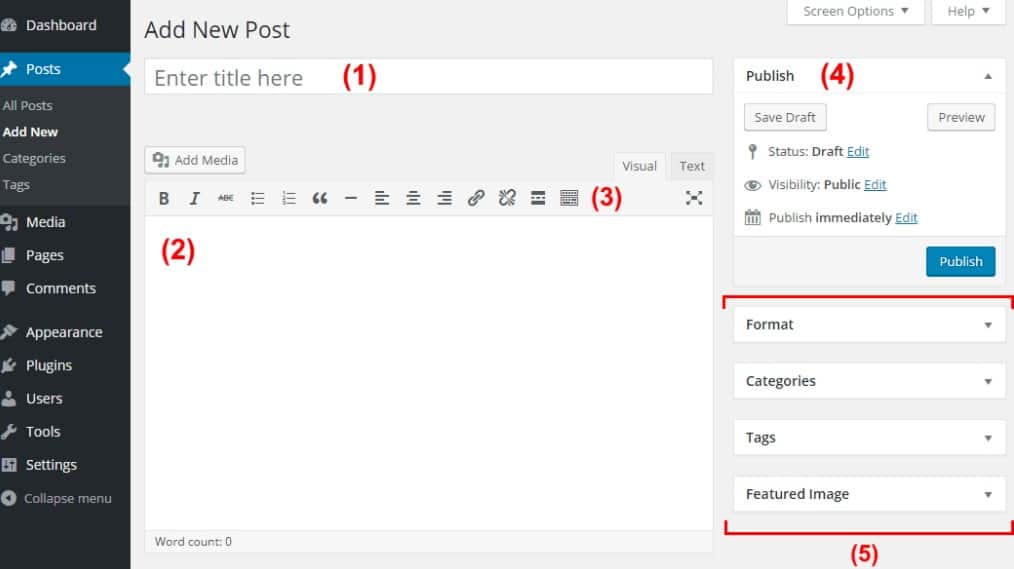Collapse the Publish panel
This screenshot has height=569, width=1014.
988,76
